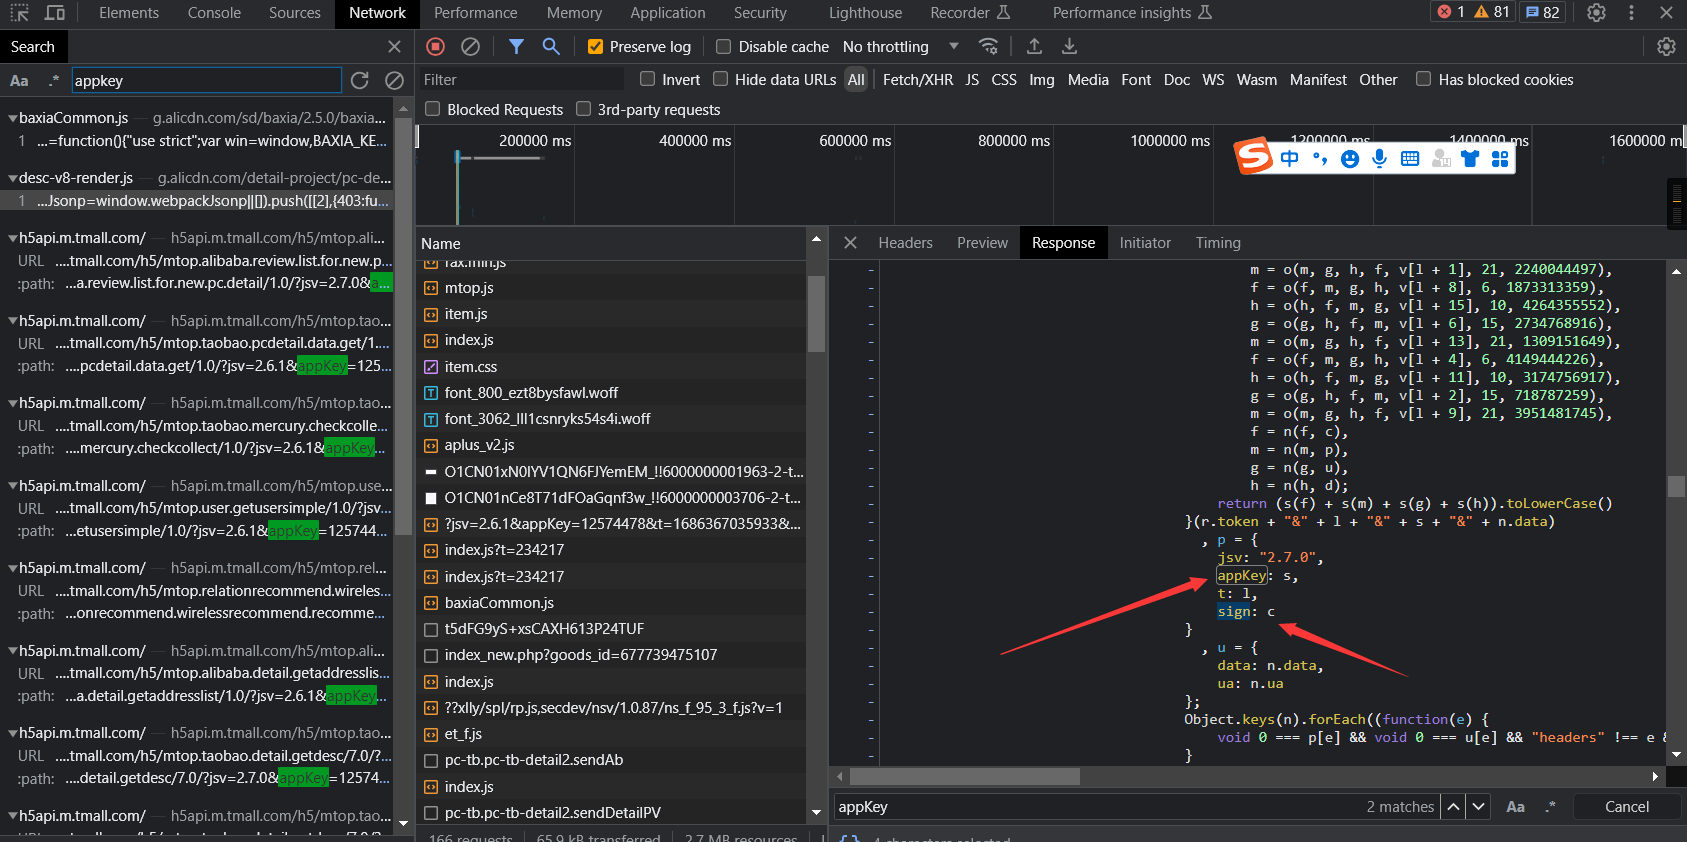Open the Sogou emoji face icon

[x=1350, y=158]
